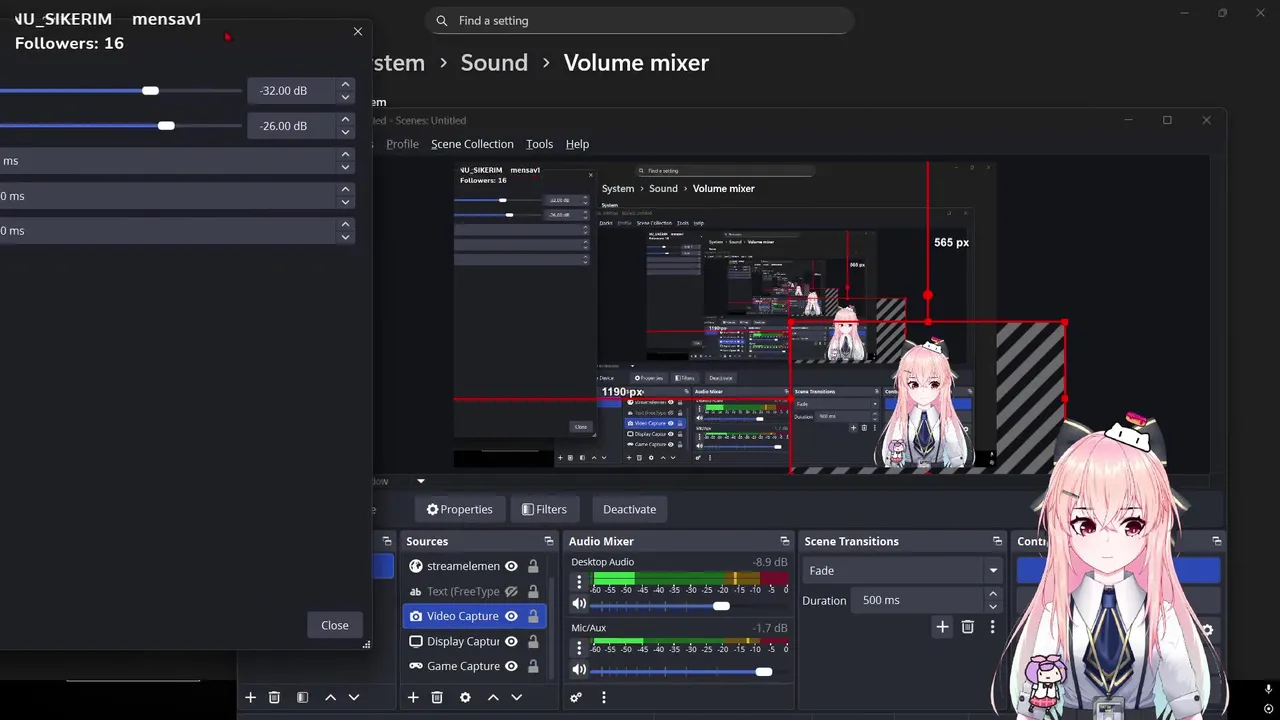Image resolution: width=1280 pixels, height=720 pixels.
Task: Show the hidden Text (FreeType) source
Action: (x=511, y=591)
